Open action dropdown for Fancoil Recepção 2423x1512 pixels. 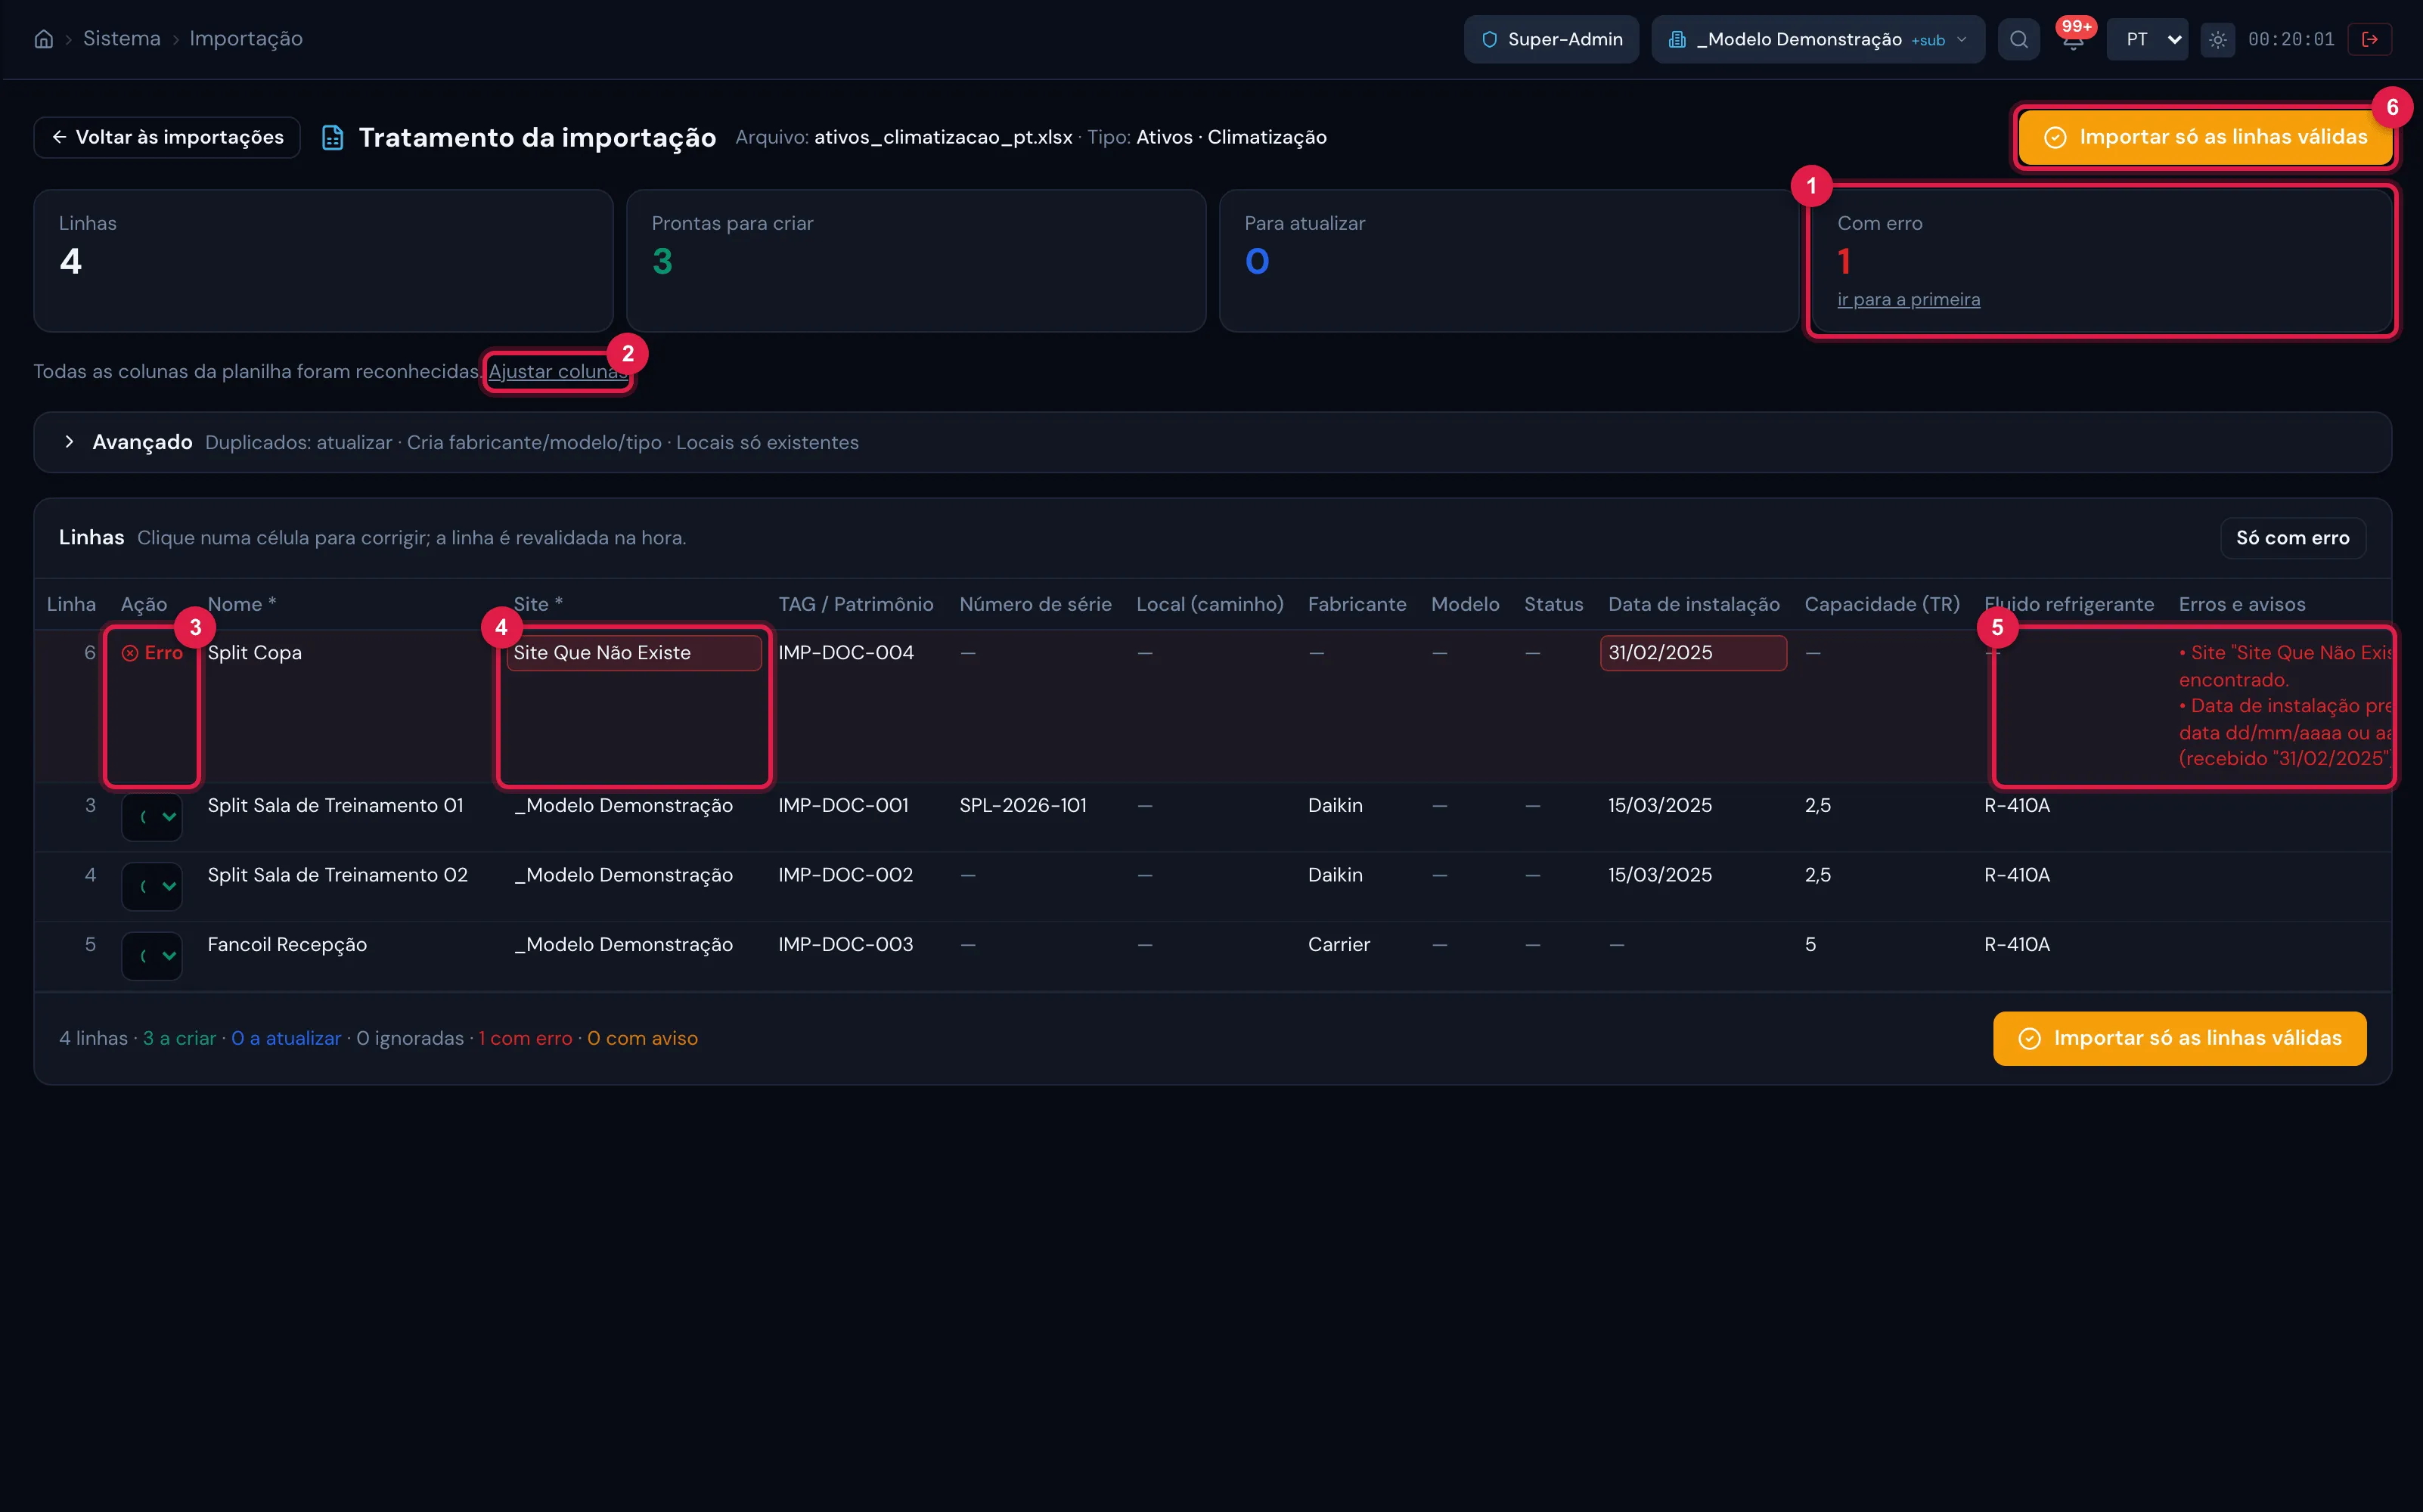[152, 956]
